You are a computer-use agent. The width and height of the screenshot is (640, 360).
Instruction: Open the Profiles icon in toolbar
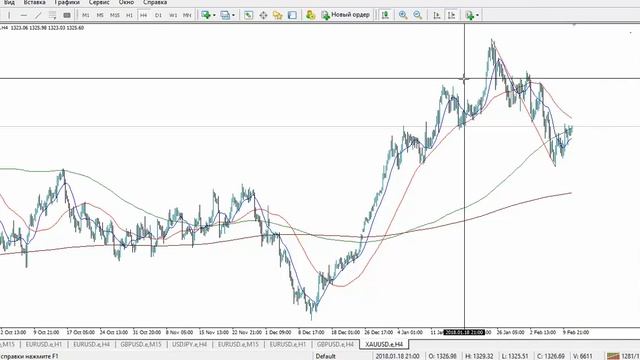pos(225,15)
